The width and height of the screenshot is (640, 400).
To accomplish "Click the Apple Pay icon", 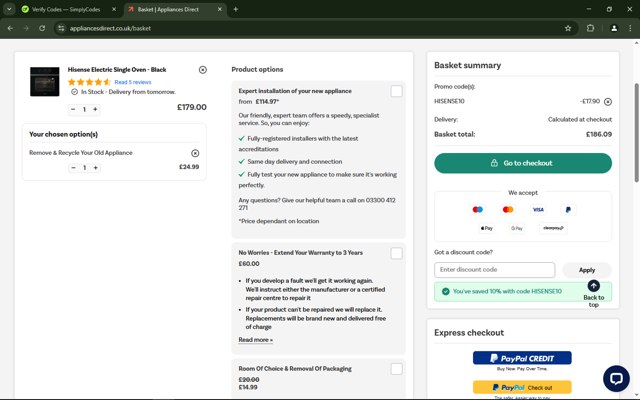I will pos(486,228).
